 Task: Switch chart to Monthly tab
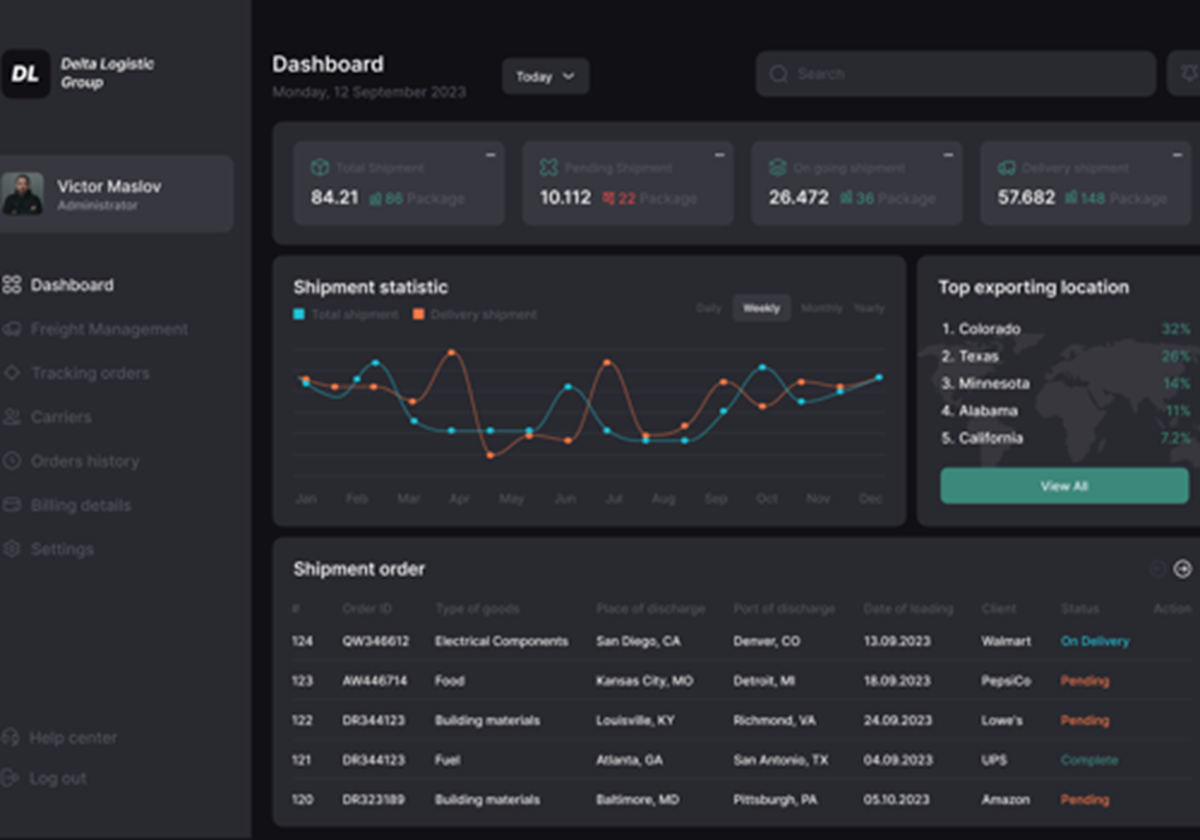(x=821, y=308)
